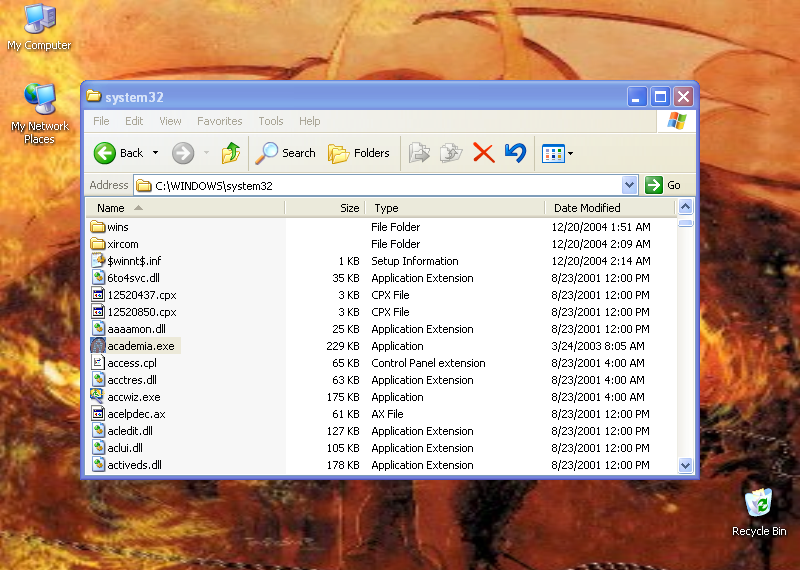Click the scrollbar down arrow
Image resolution: width=800 pixels, height=570 pixels.
(x=685, y=465)
